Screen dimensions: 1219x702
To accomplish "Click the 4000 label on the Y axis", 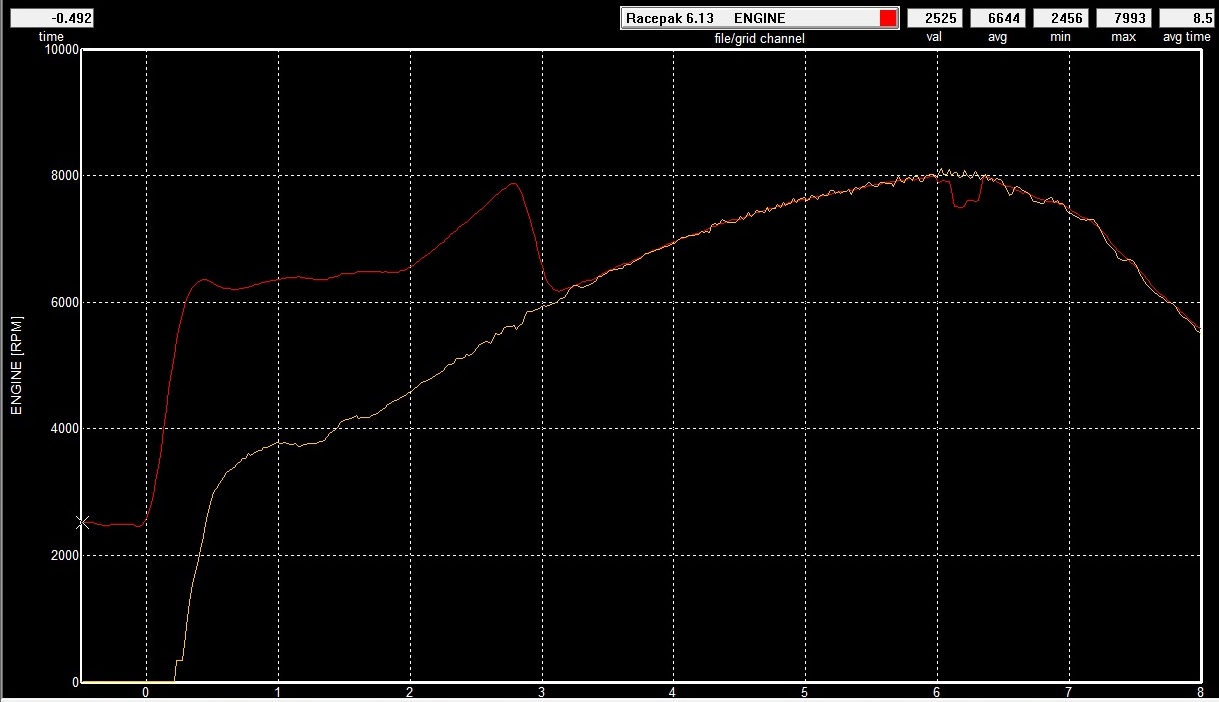I will coord(65,429).
